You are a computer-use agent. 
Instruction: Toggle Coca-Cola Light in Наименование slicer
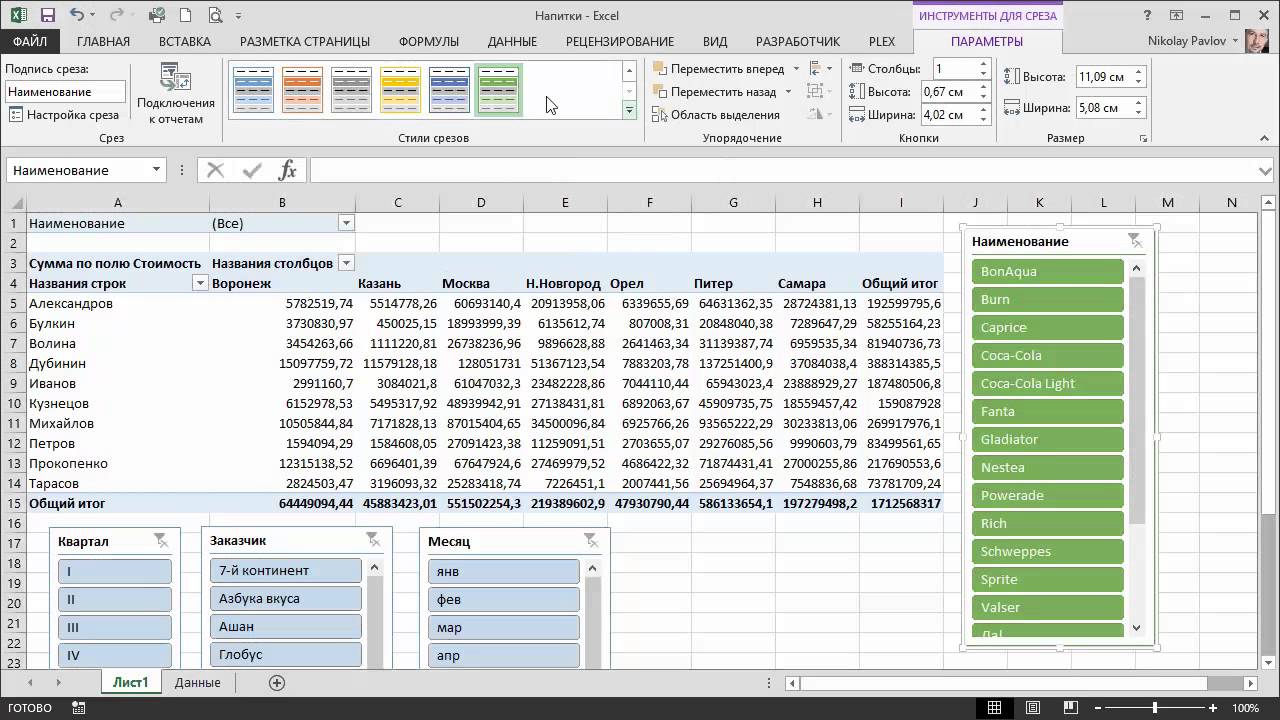click(x=1047, y=383)
